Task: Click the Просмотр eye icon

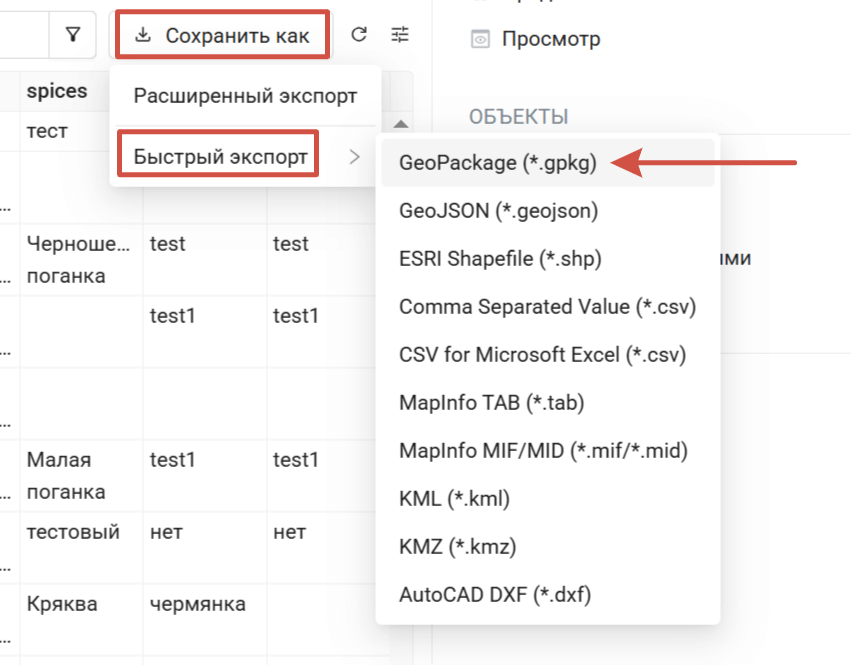Action: click(481, 40)
